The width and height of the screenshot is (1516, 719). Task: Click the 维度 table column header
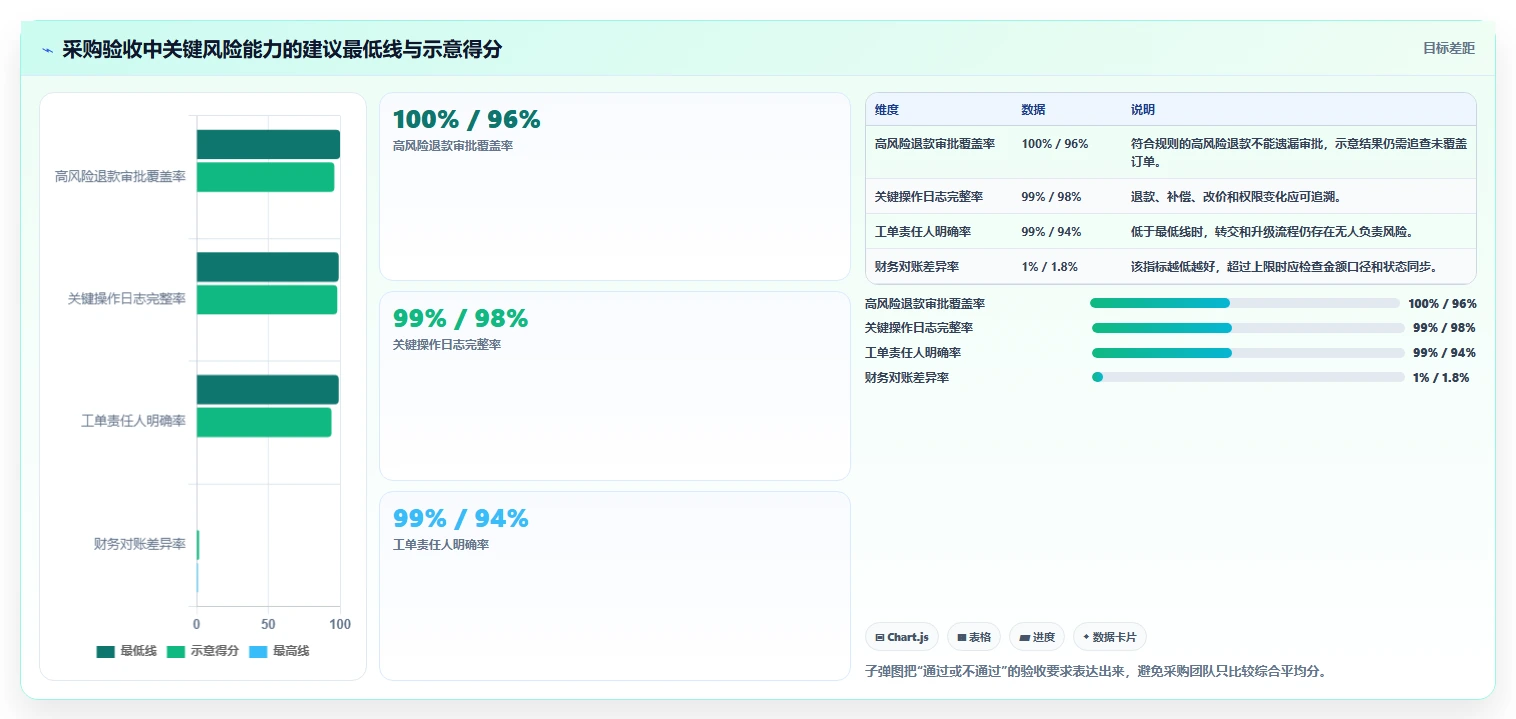click(887, 110)
